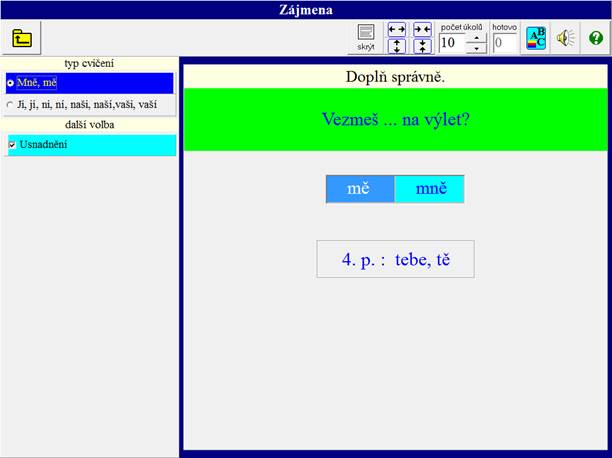Open help with green question mark
The width and height of the screenshot is (612, 458).
596,38
